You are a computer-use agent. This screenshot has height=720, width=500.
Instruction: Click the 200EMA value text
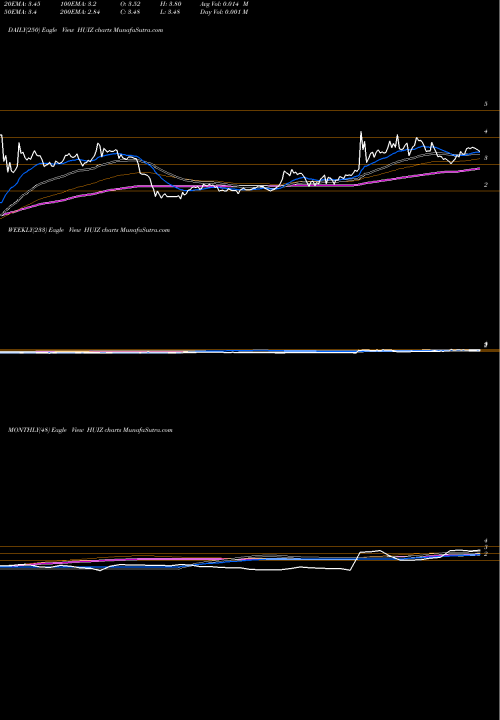click(80, 12)
